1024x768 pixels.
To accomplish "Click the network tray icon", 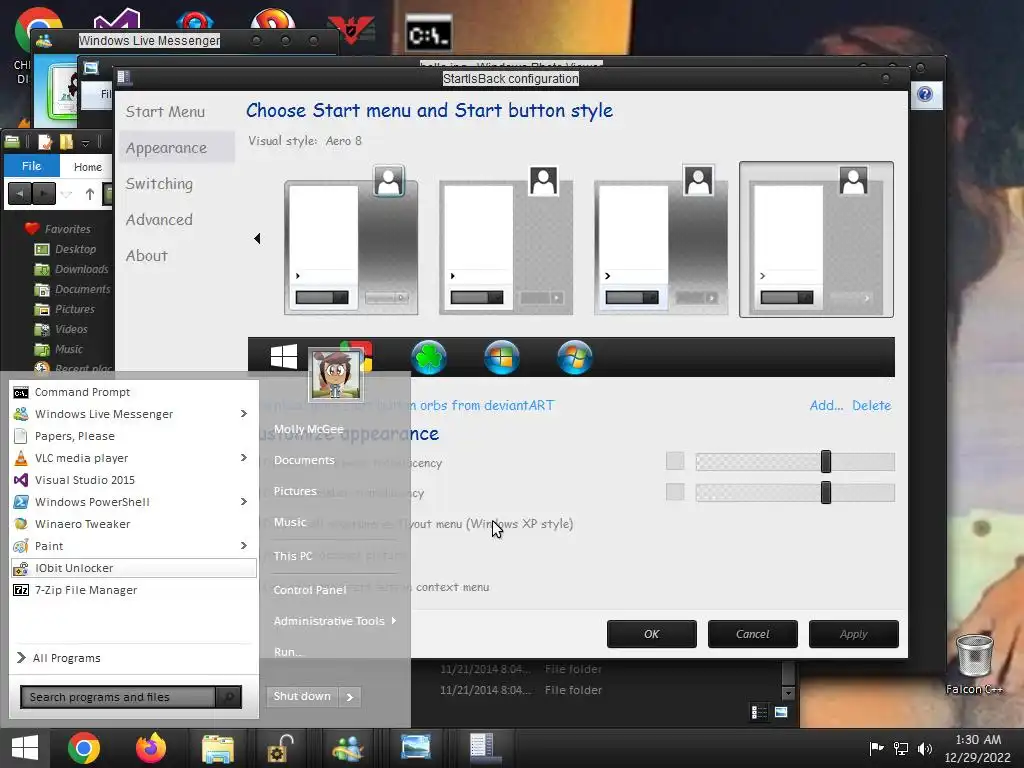I will (x=901, y=748).
